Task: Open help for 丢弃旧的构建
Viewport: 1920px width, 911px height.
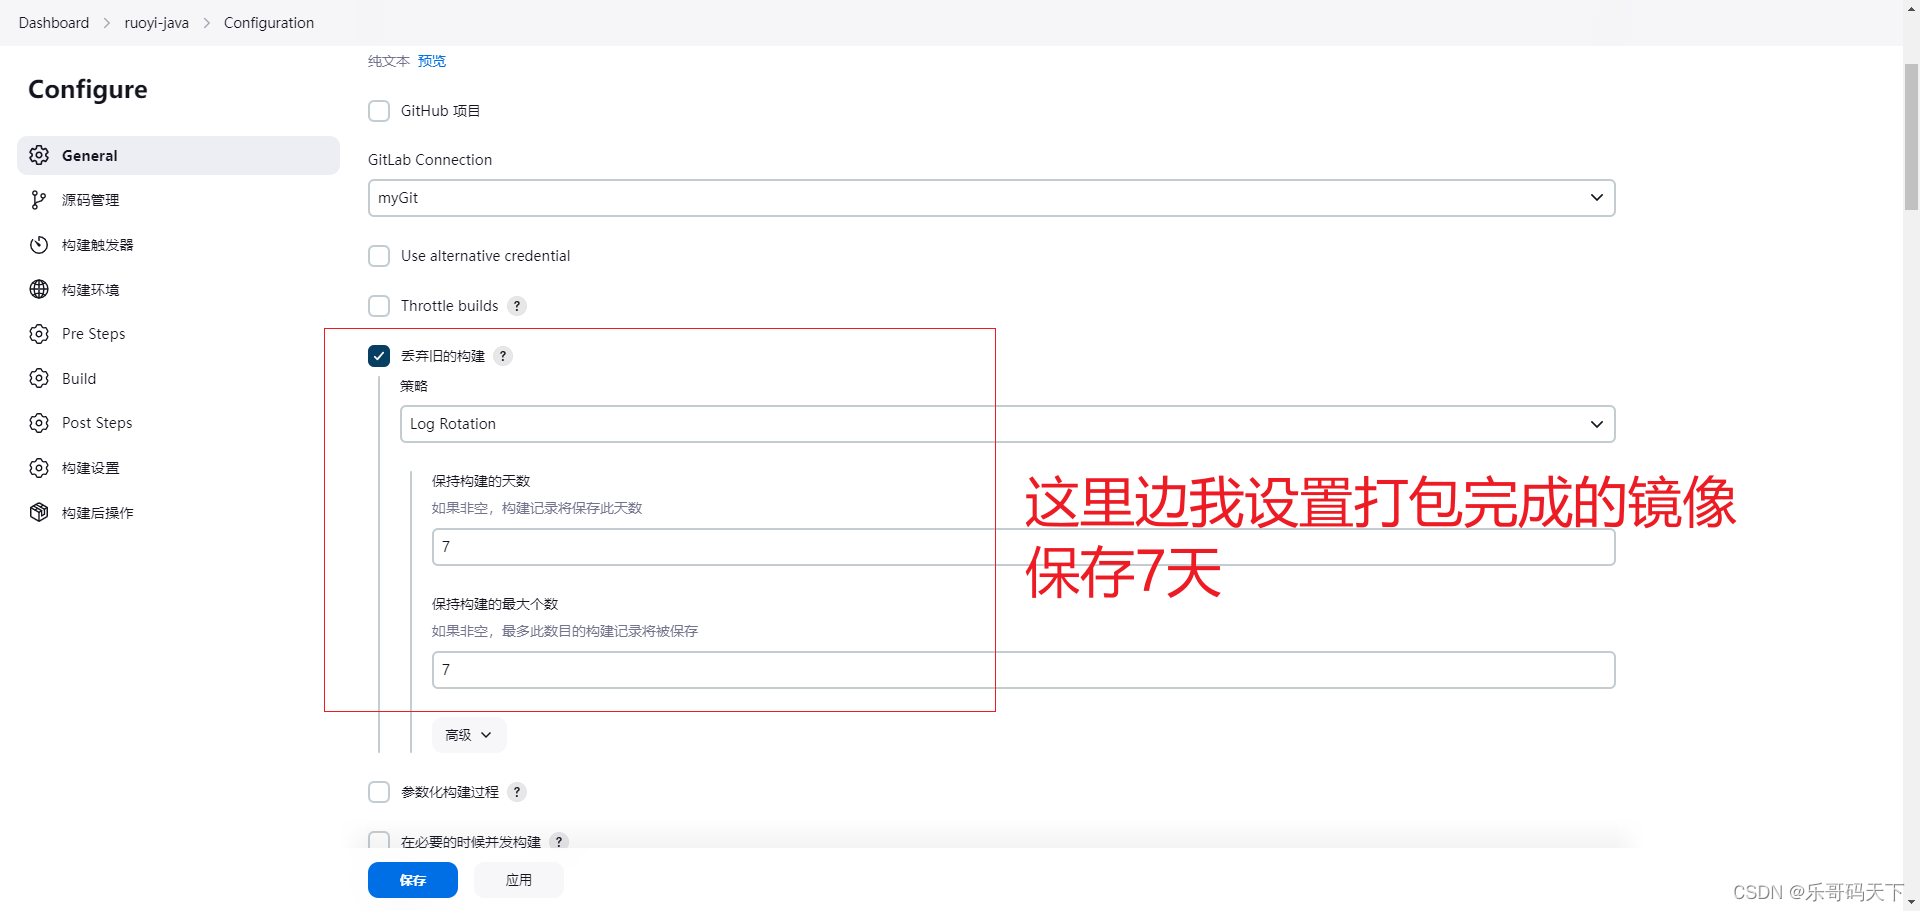Action: [x=503, y=356]
